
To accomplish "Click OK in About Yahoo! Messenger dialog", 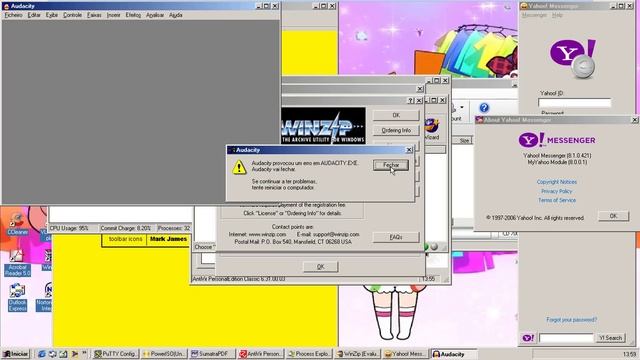I will tap(613, 216).
